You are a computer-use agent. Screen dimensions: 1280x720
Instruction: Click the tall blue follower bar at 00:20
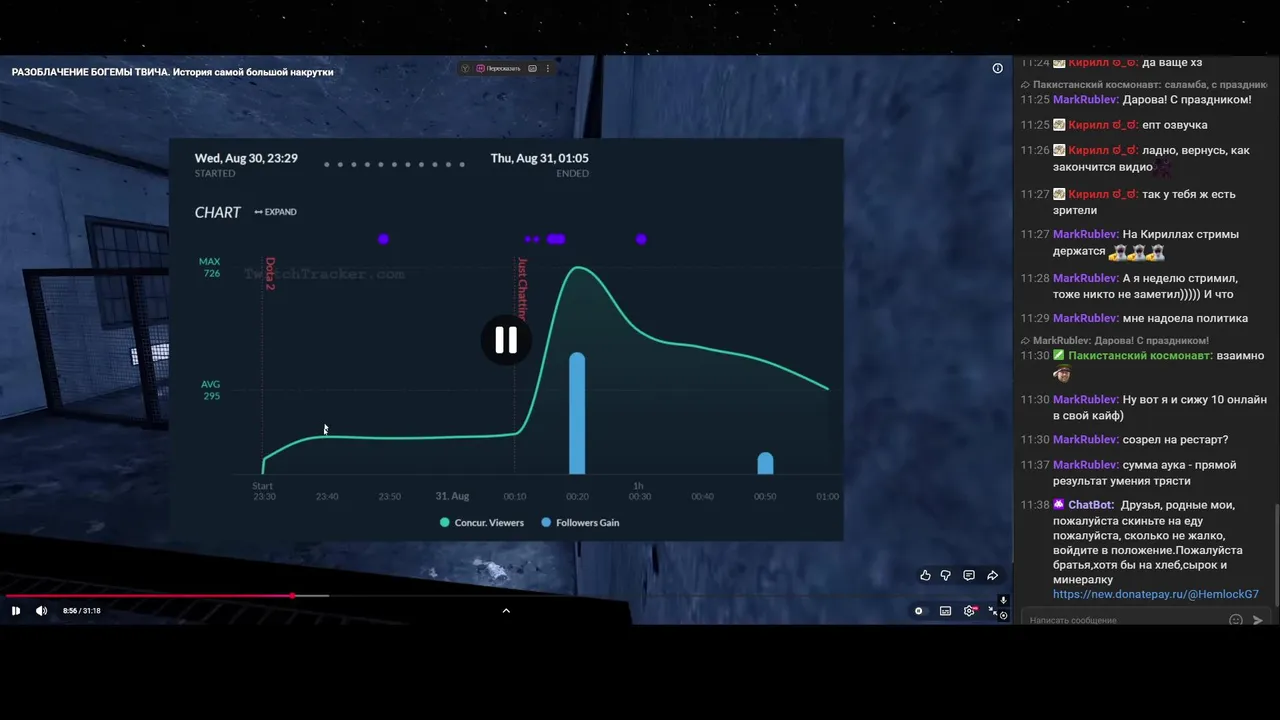[577, 413]
